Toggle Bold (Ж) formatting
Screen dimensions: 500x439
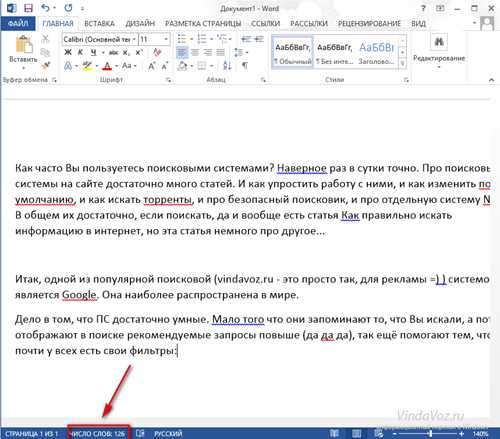coord(68,52)
